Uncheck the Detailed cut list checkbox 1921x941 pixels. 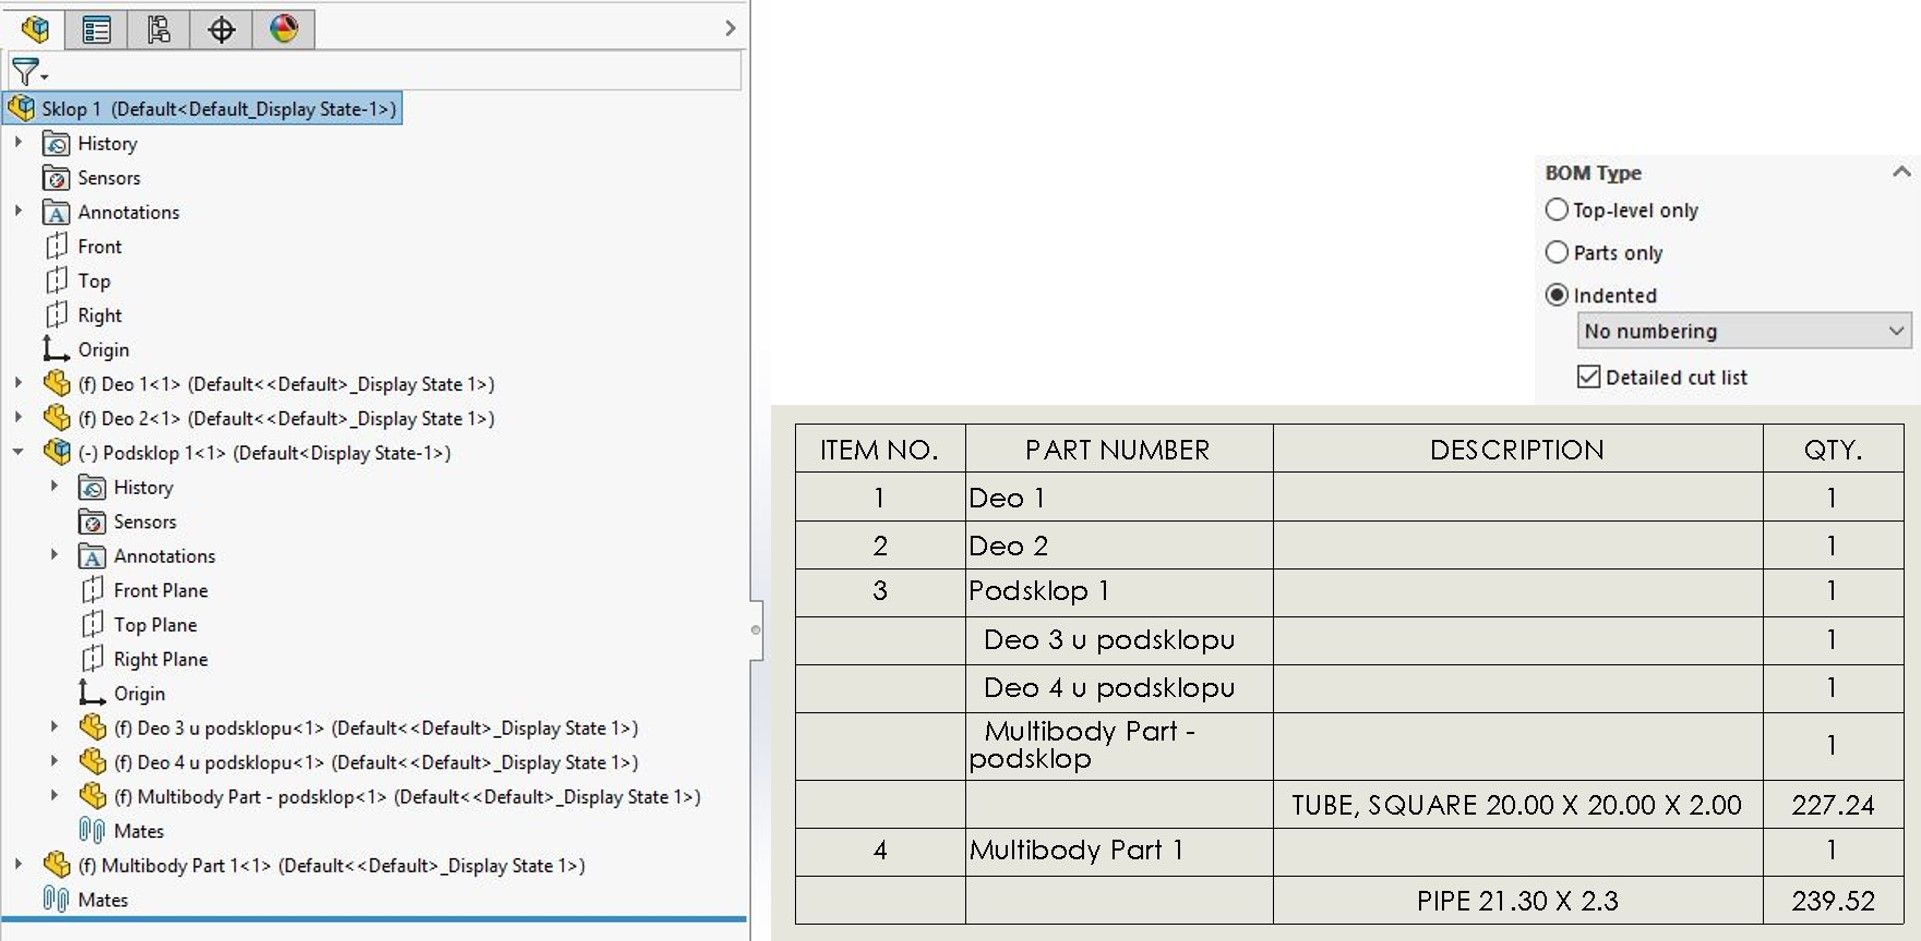click(x=1588, y=377)
